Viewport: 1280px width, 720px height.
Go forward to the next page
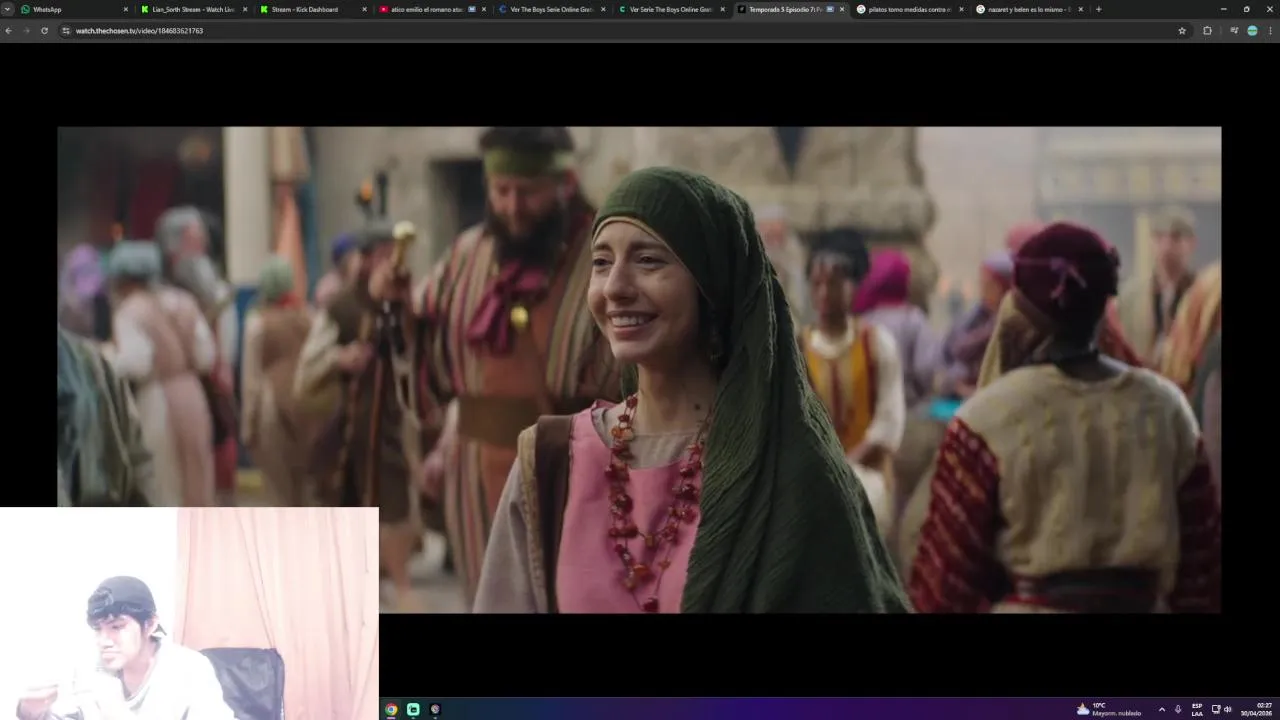(x=26, y=31)
